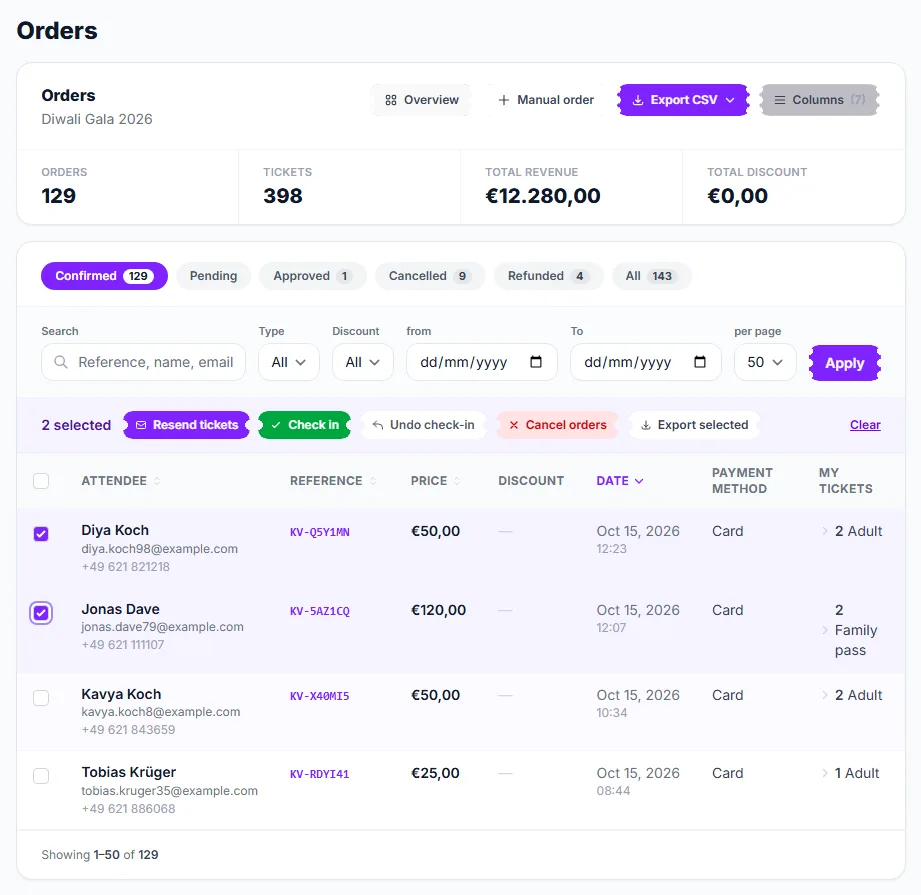
Task: Open the Discount filter dropdown
Action: 363,362
